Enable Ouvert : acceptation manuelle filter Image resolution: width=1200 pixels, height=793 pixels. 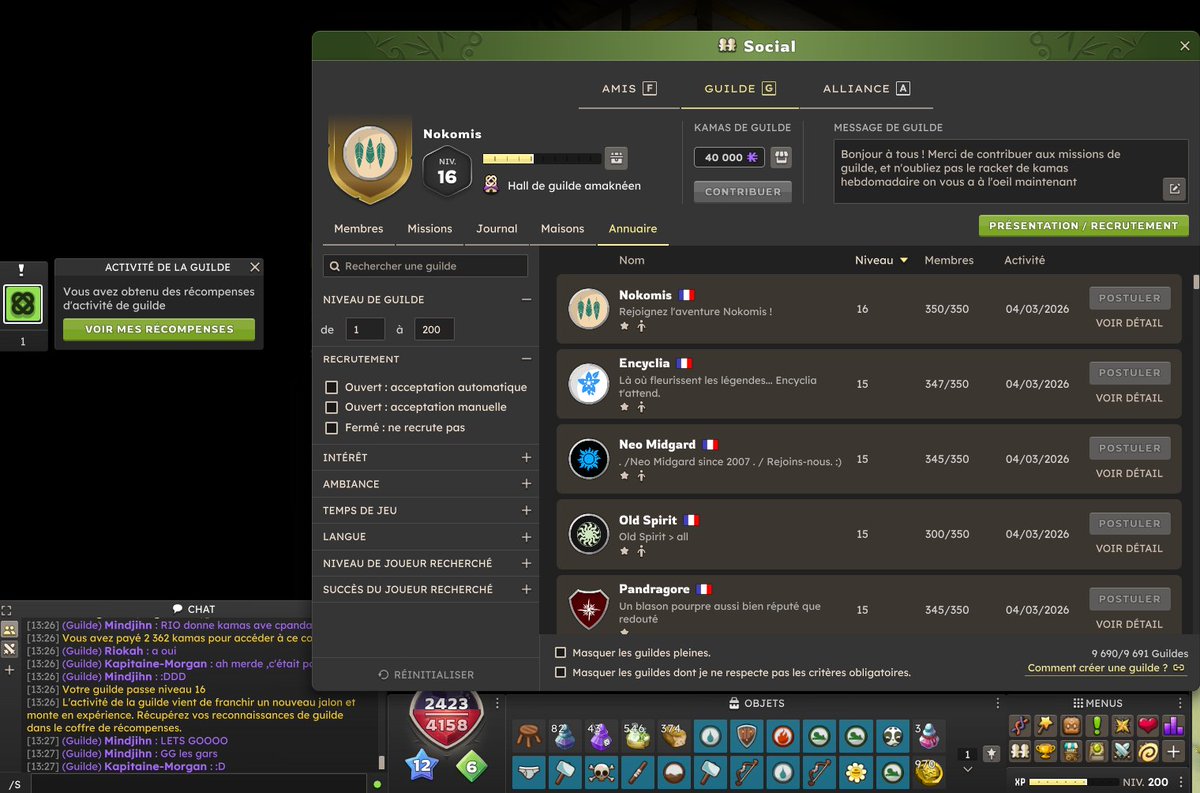pyautogui.click(x=332, y=407)
